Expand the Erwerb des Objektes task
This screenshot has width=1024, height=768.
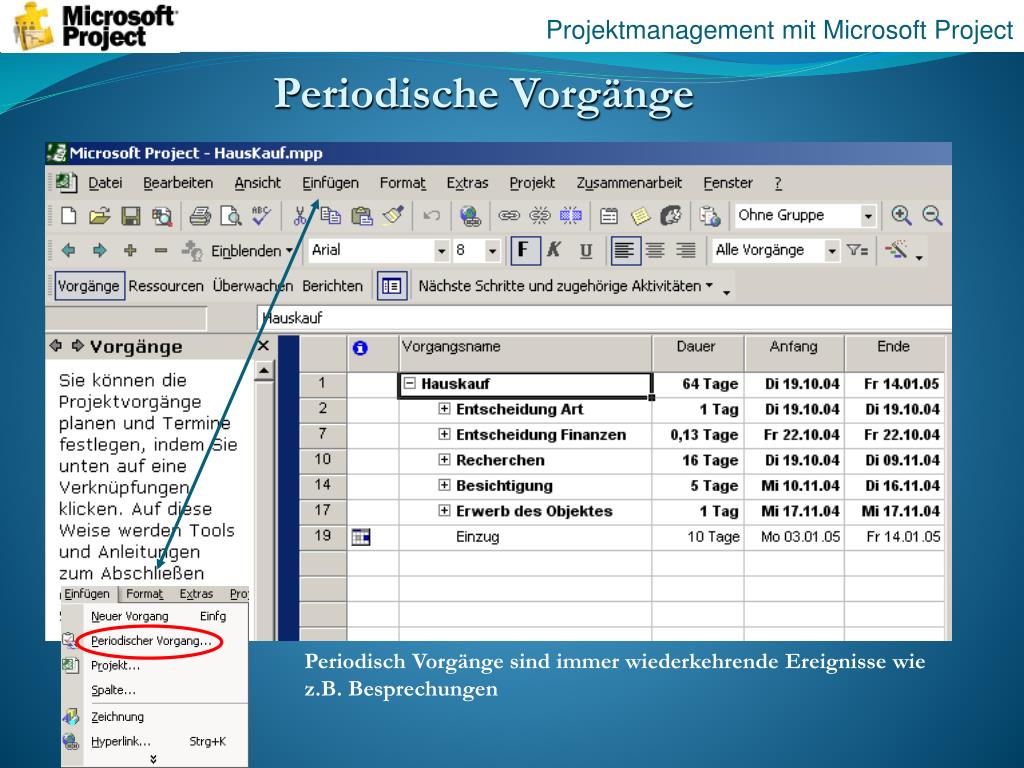(444, 511)
